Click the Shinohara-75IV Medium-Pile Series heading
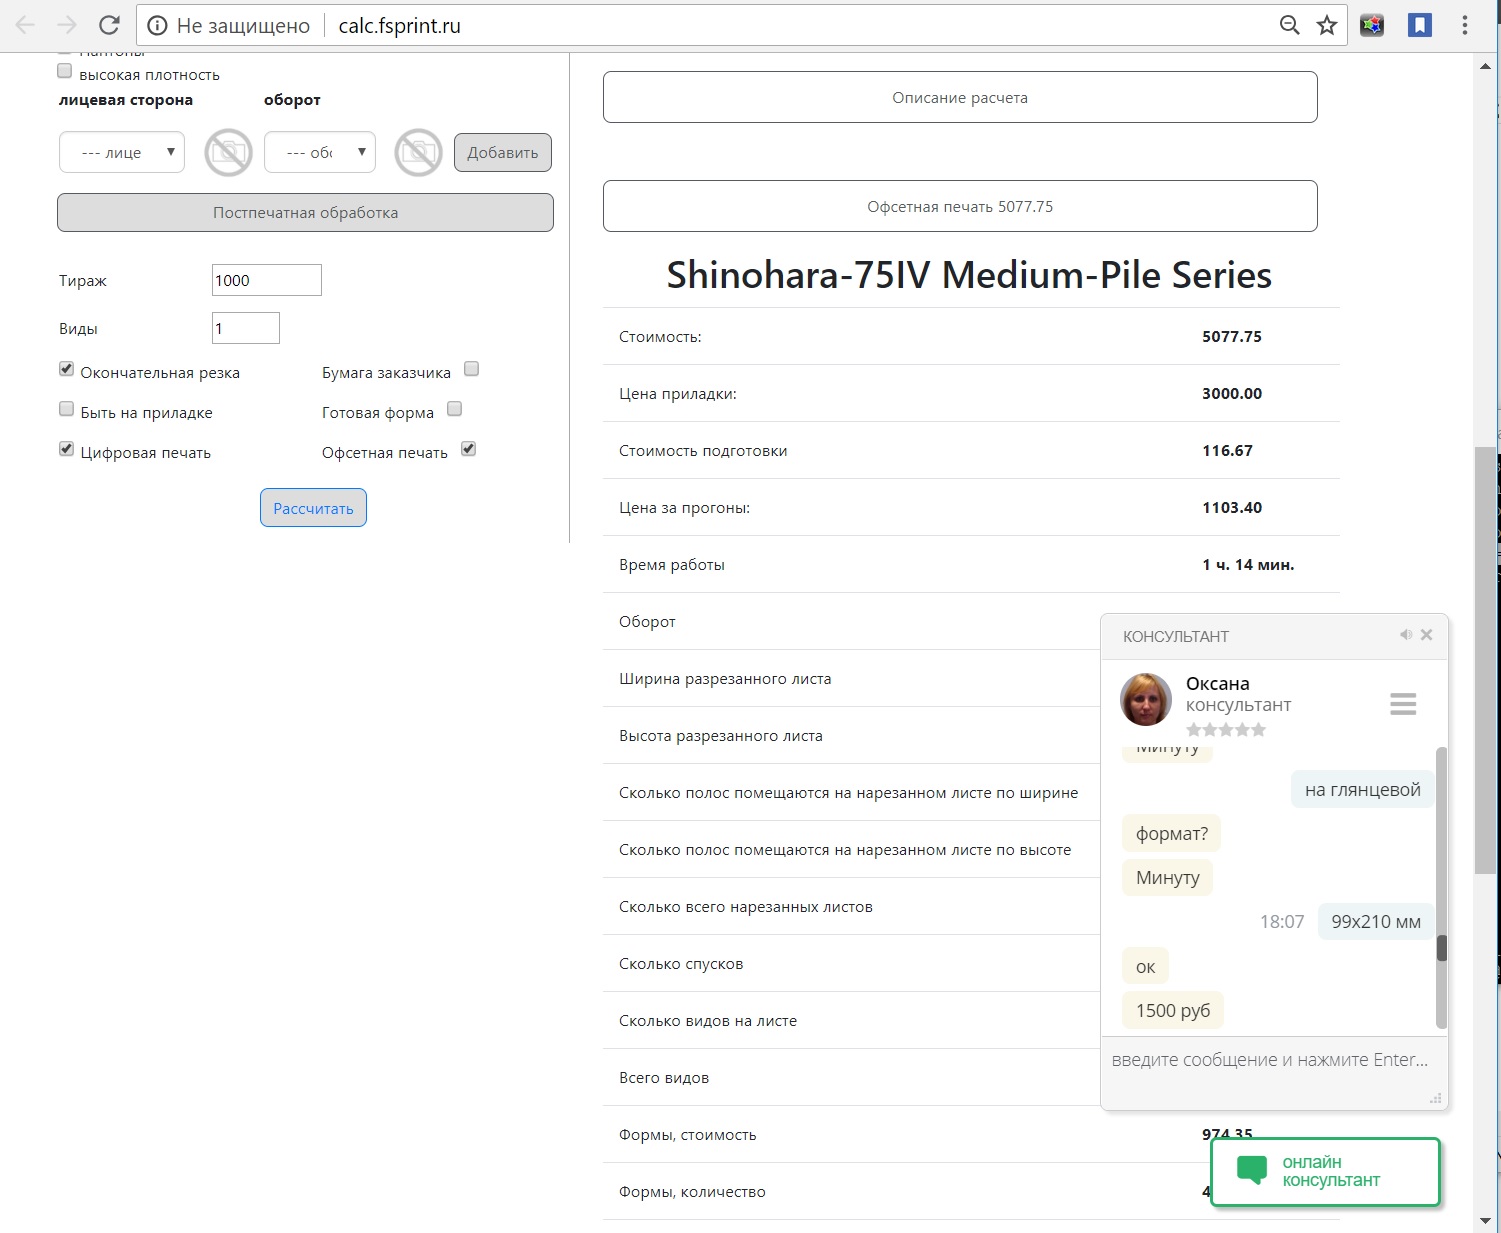Screen dimensions: 1501x1233 (x=969, y=275)
